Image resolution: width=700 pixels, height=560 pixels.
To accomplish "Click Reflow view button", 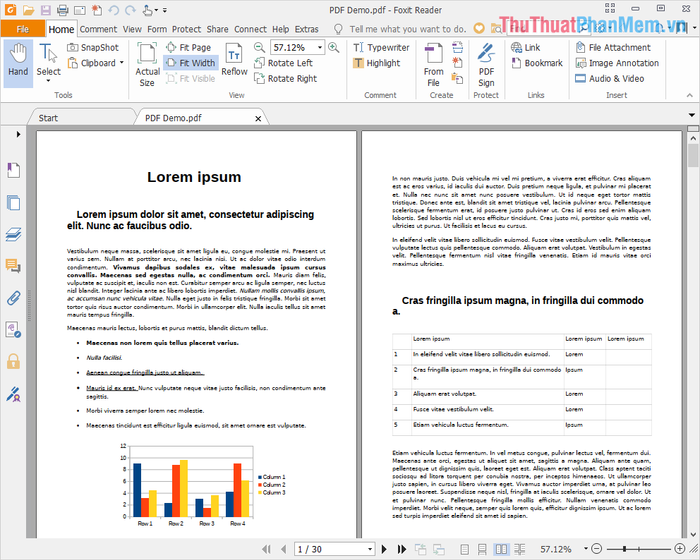I will pyautogui.click(x=234, y=60).
